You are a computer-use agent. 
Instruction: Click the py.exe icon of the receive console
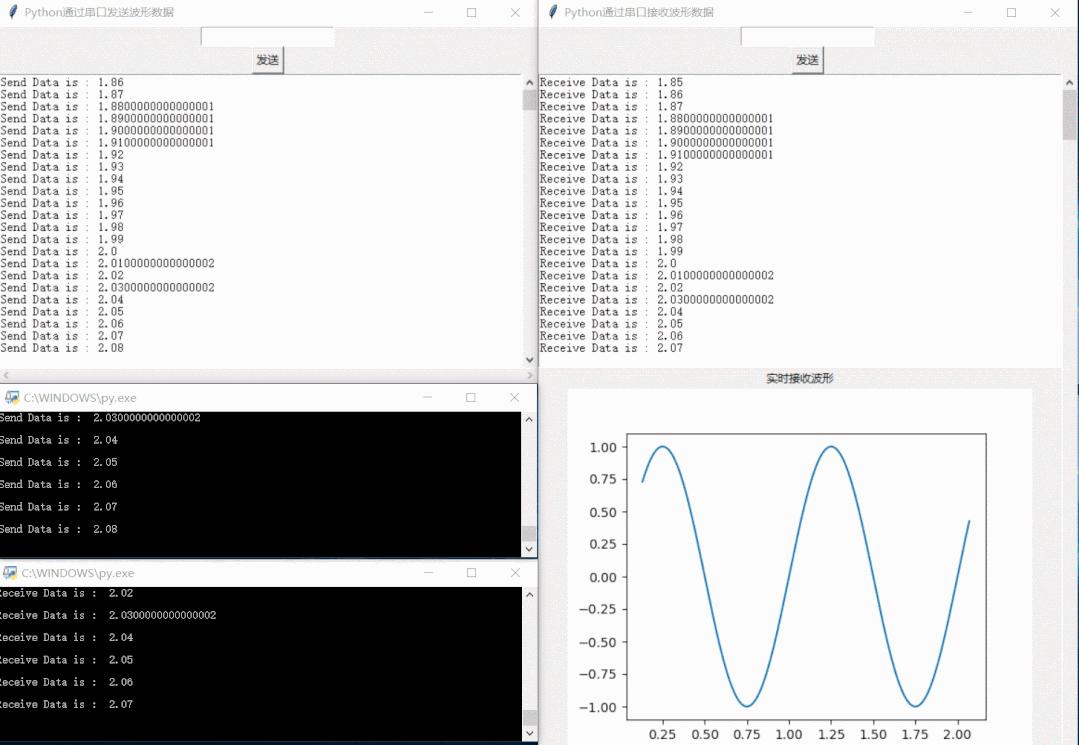tap(10, 573)
